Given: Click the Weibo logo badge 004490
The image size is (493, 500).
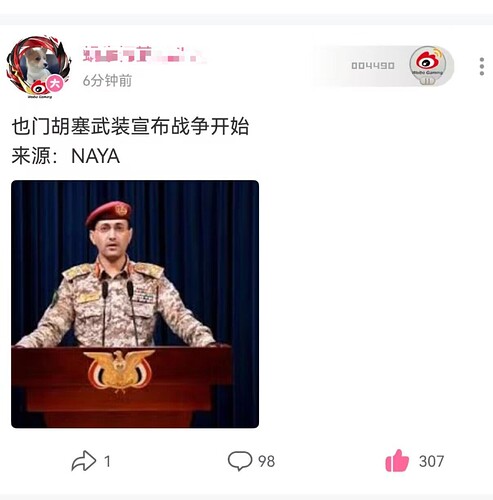Looking at the screenshot, I should 428,65.
